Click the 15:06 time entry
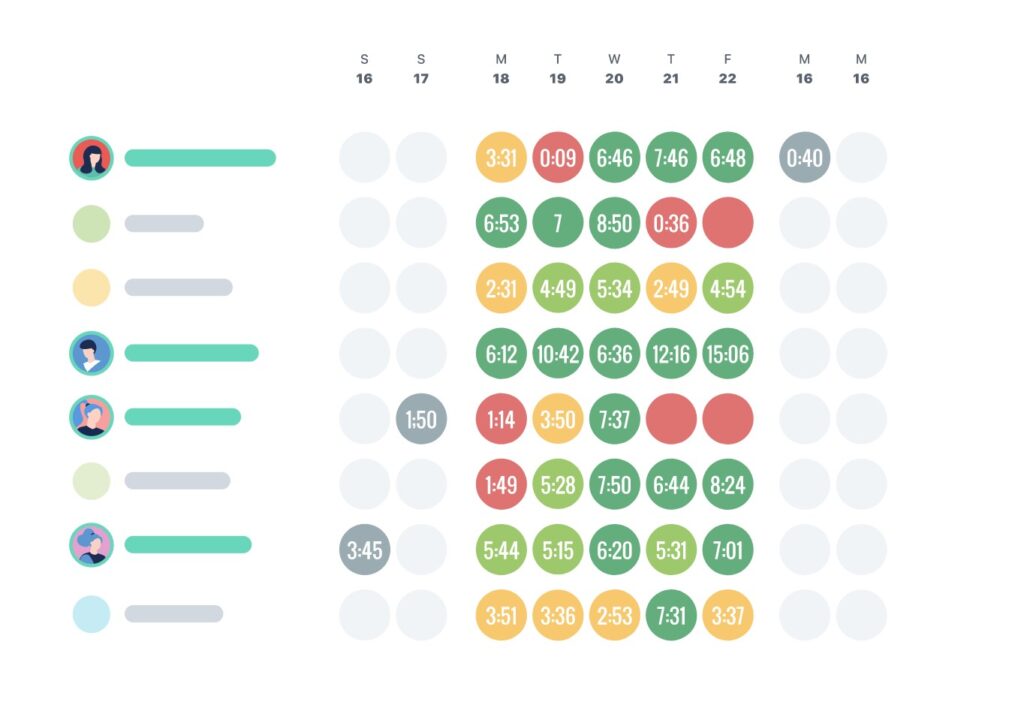Screen dimensions: 1024x714 728,354
